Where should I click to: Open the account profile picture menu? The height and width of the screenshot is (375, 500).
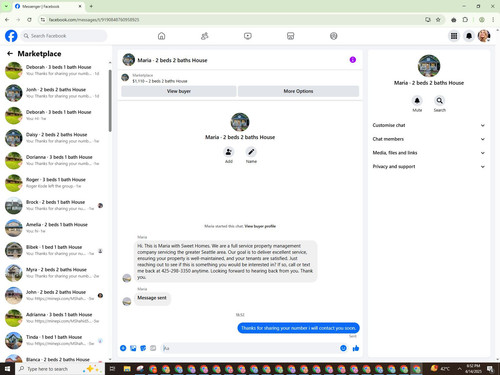(484, 36)
